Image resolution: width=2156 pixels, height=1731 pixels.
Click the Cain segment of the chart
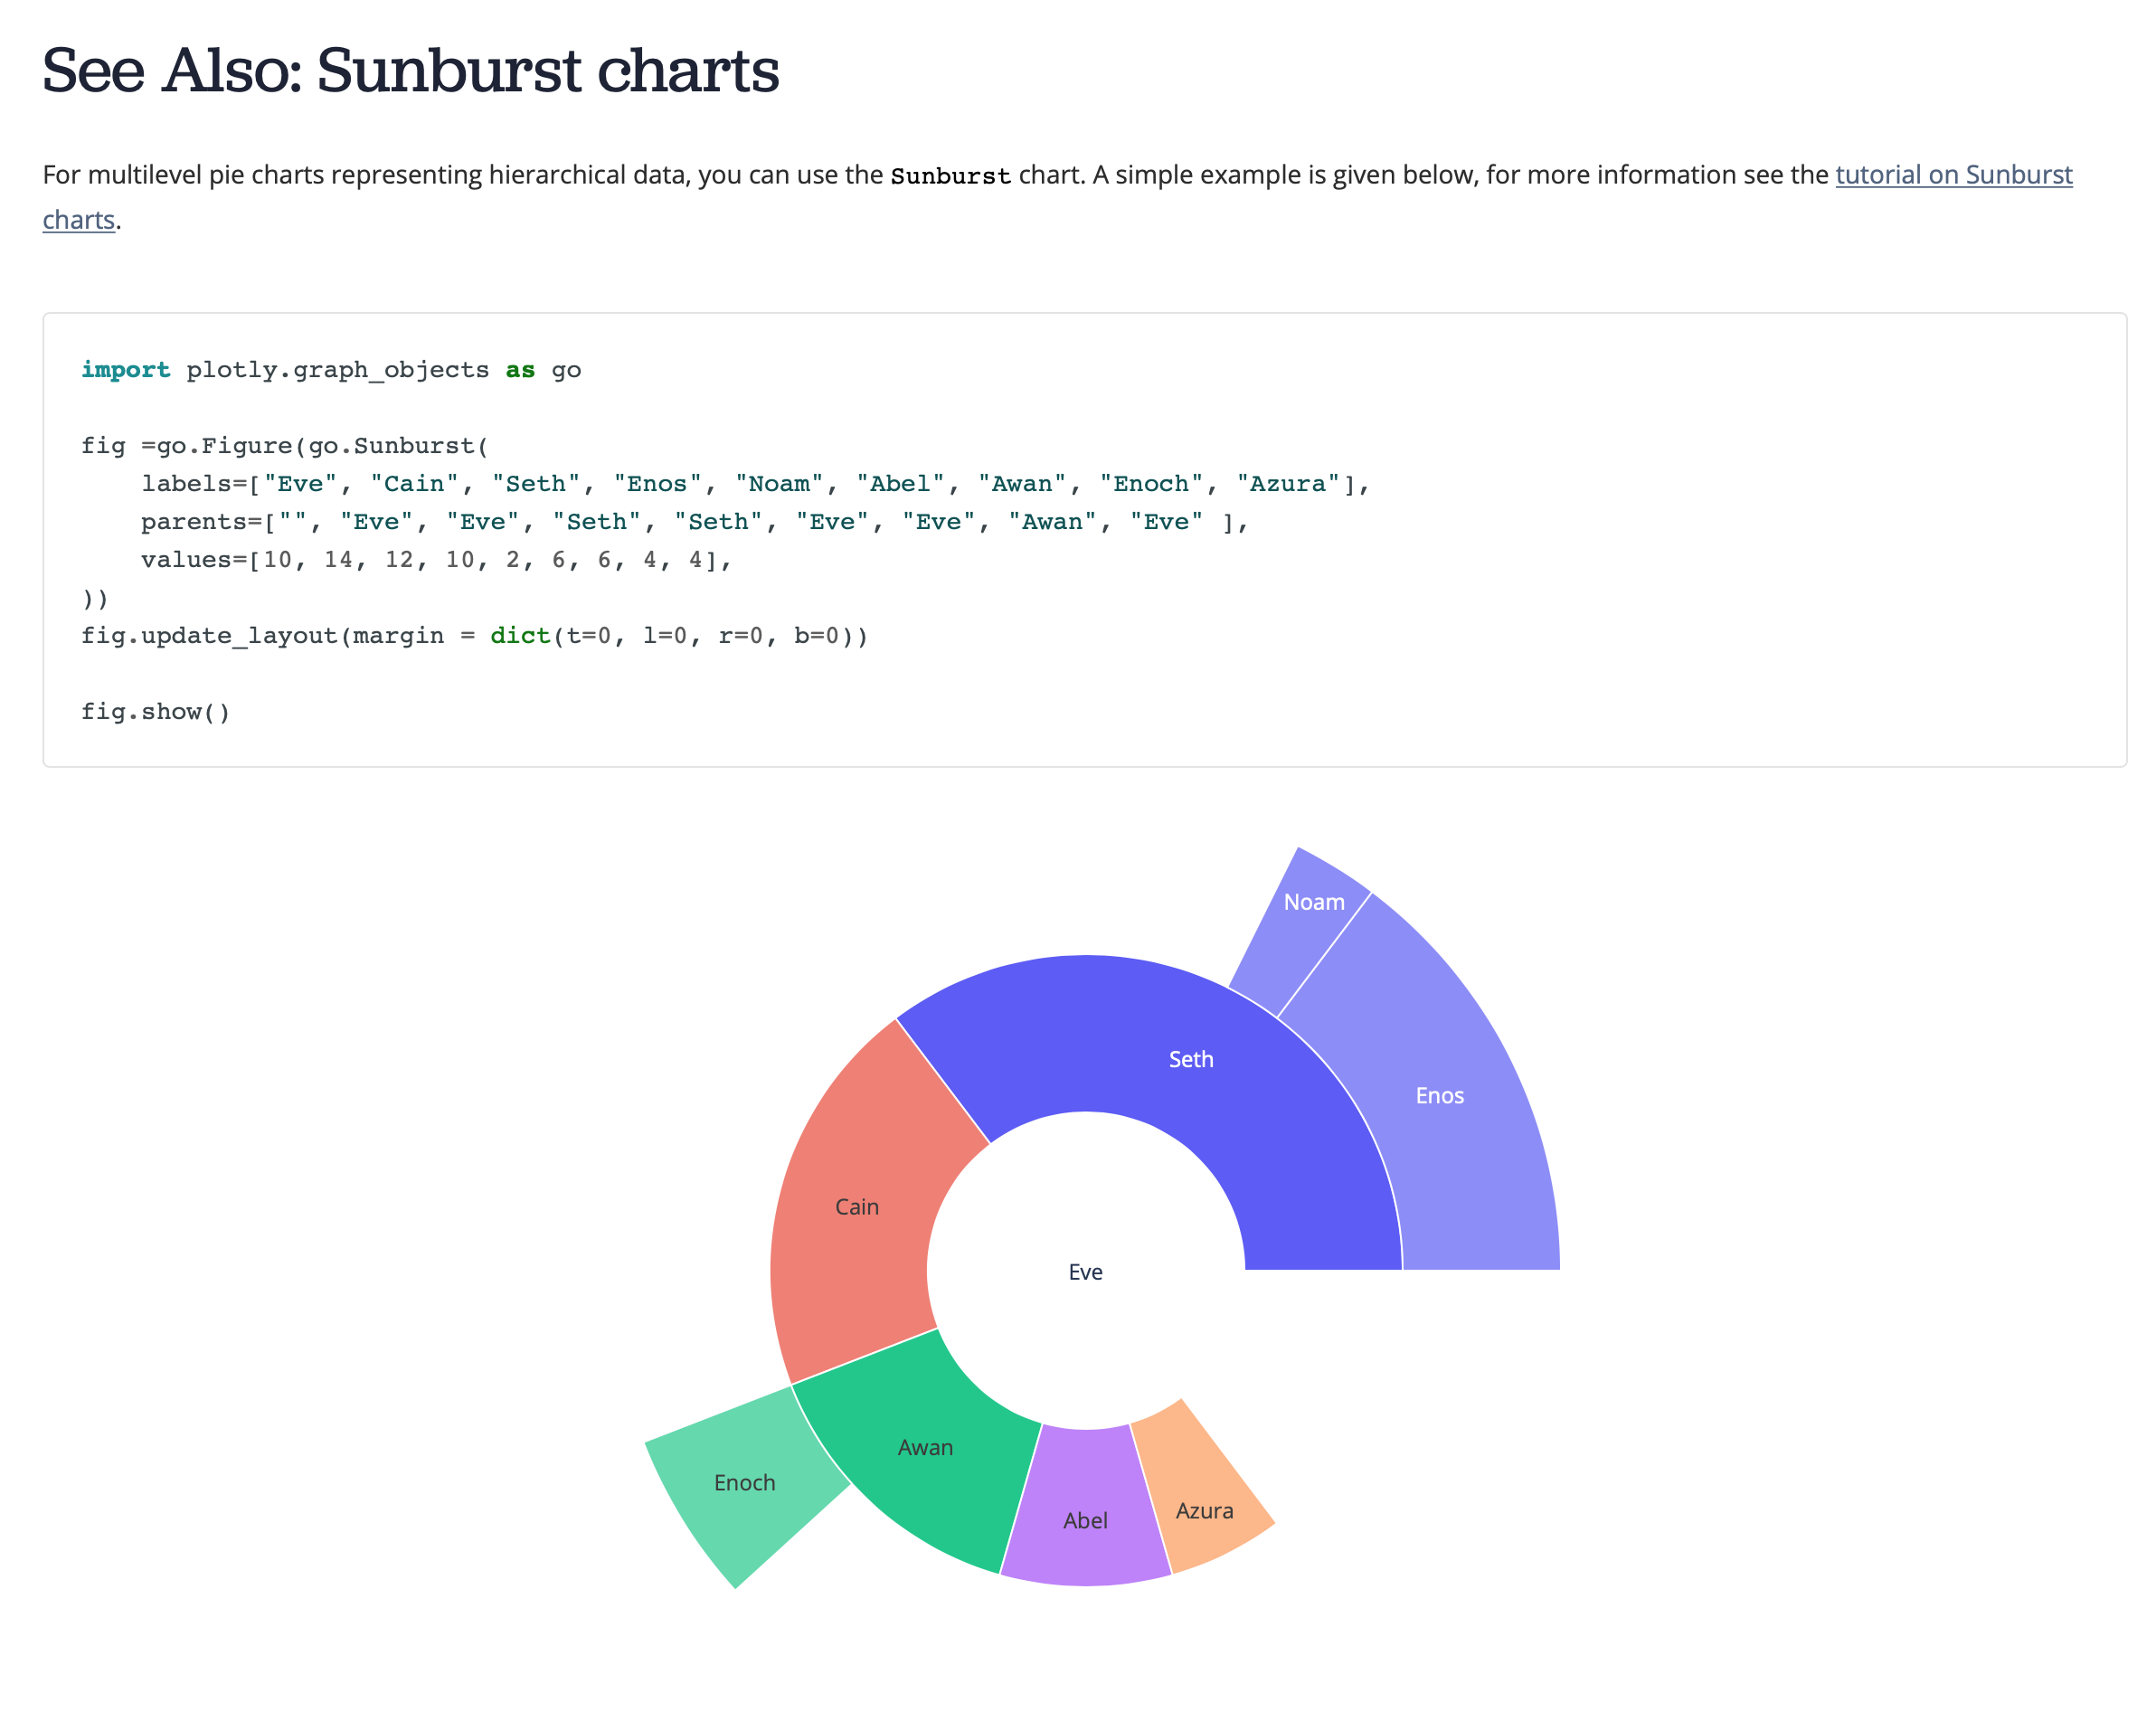pos(857,1206)
